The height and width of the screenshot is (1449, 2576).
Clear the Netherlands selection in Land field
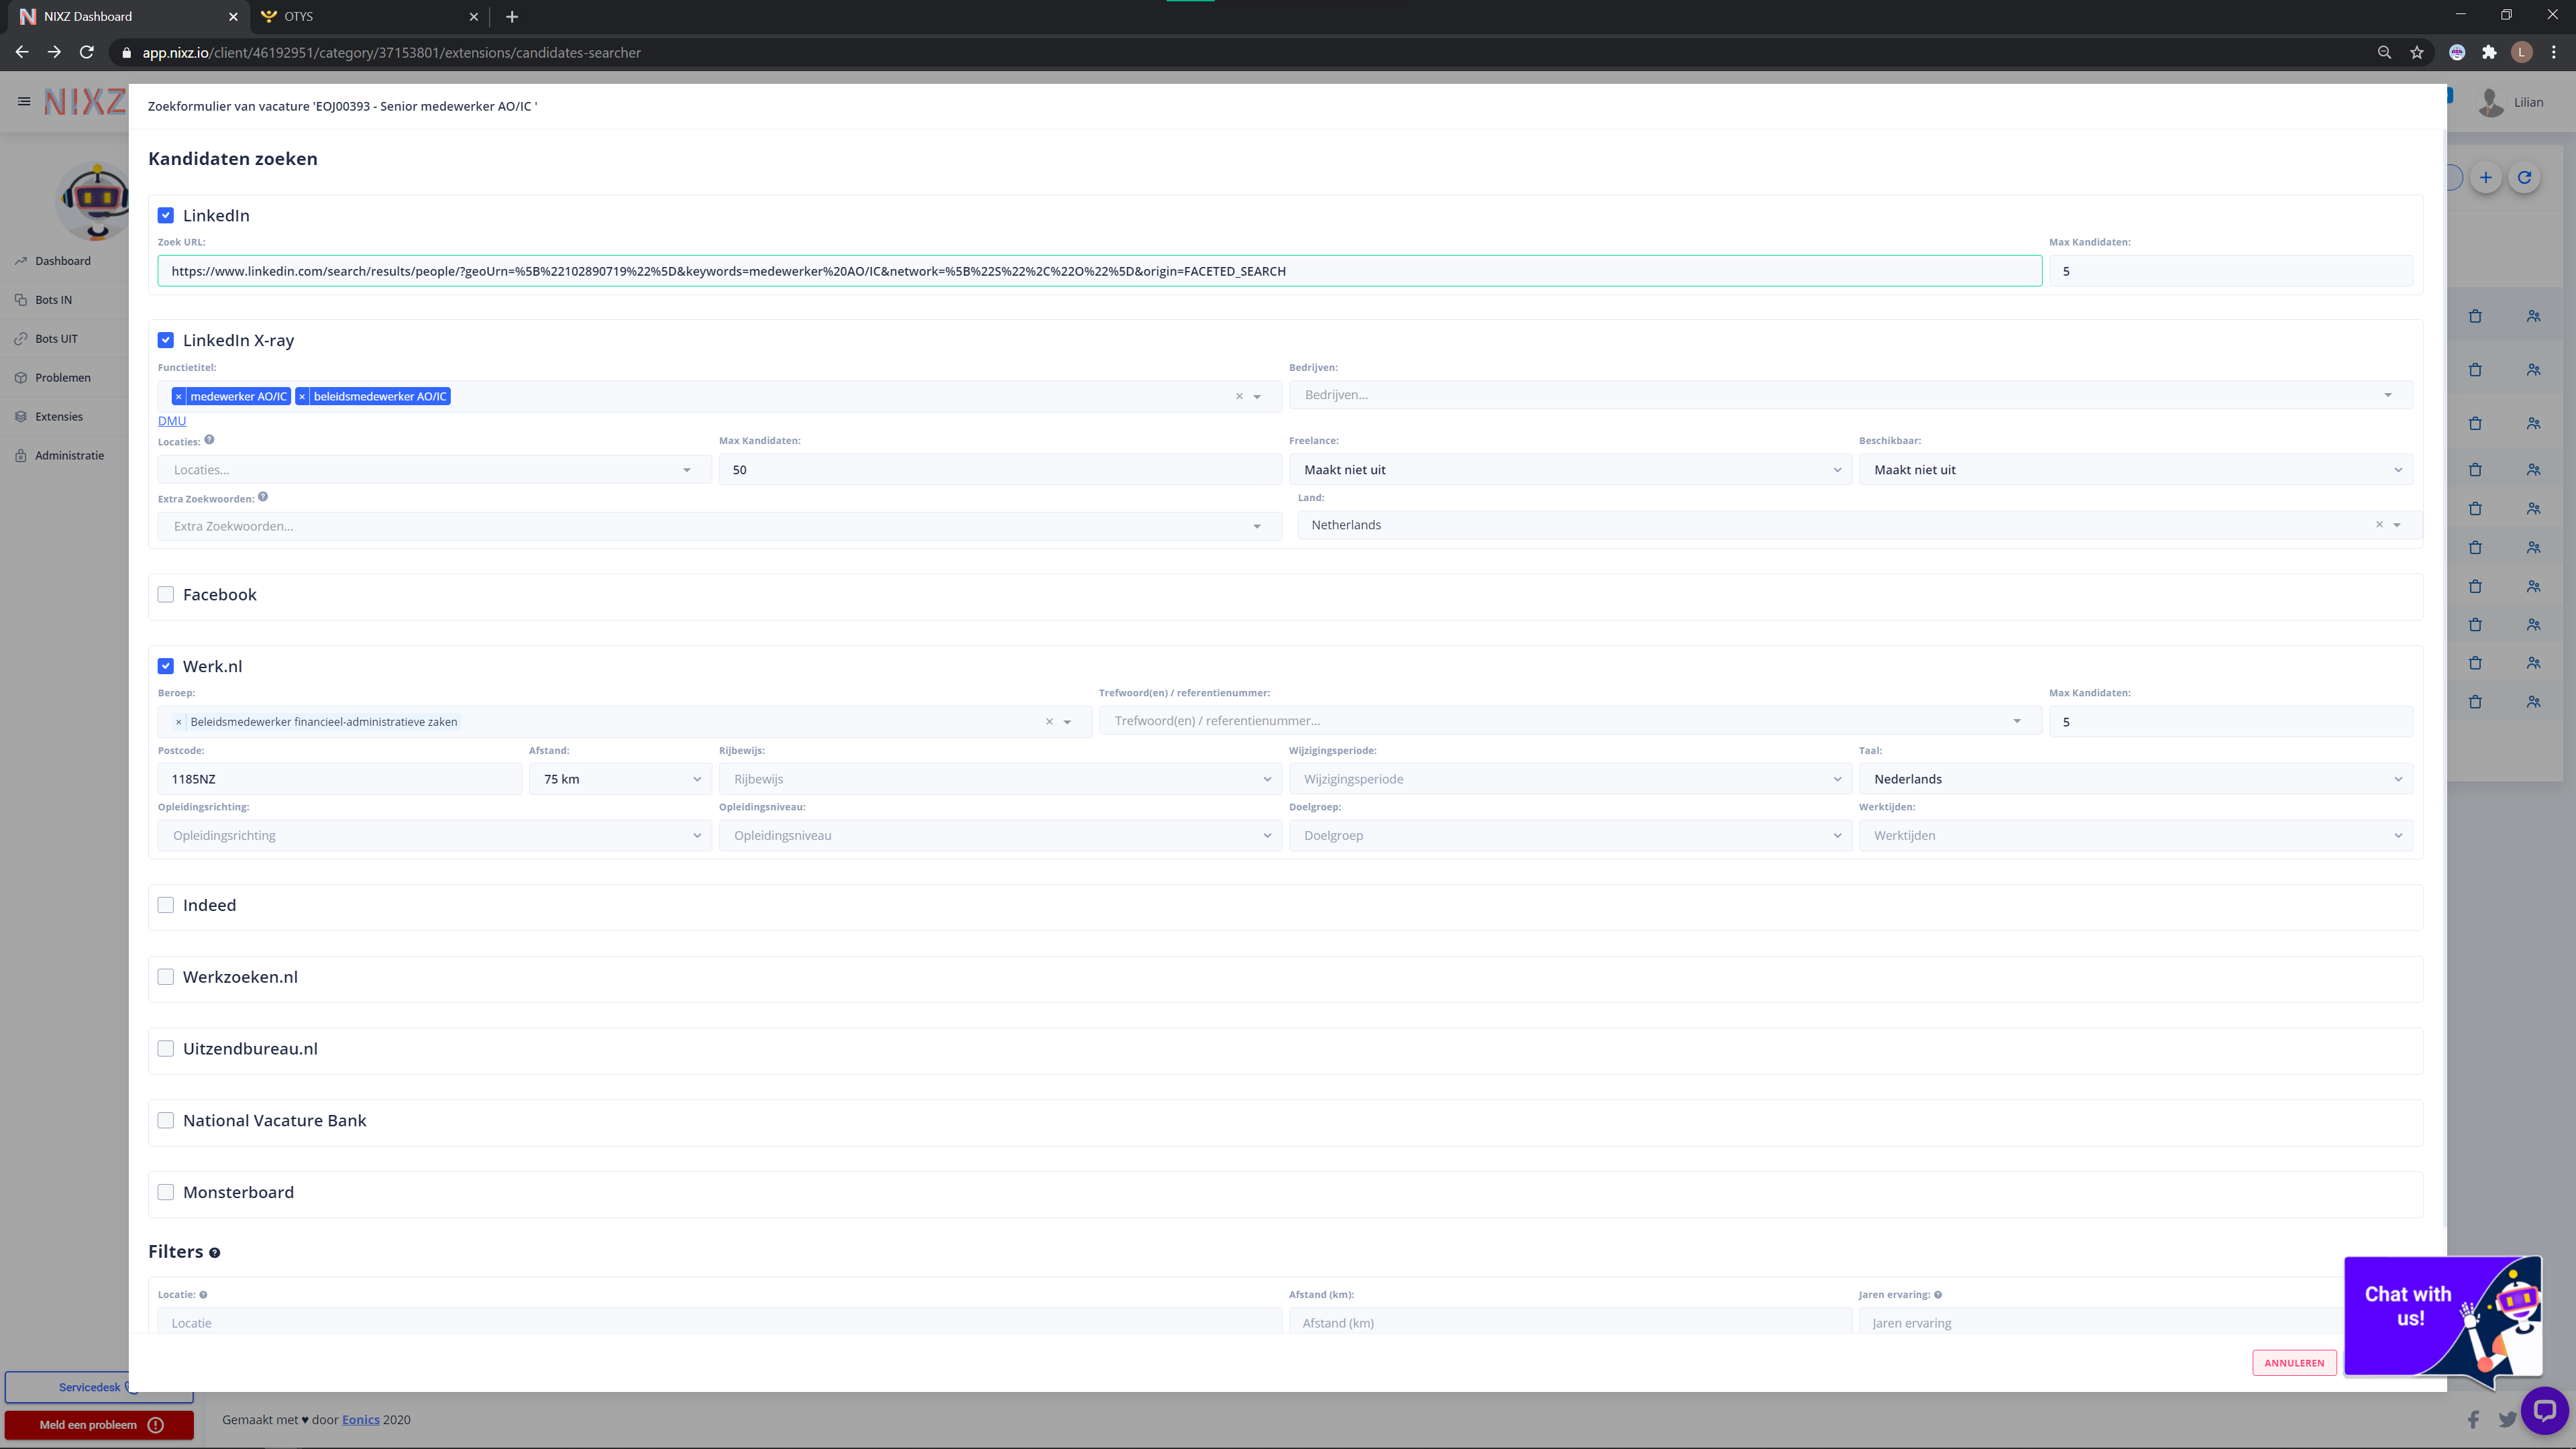[x=2379, y=525]
